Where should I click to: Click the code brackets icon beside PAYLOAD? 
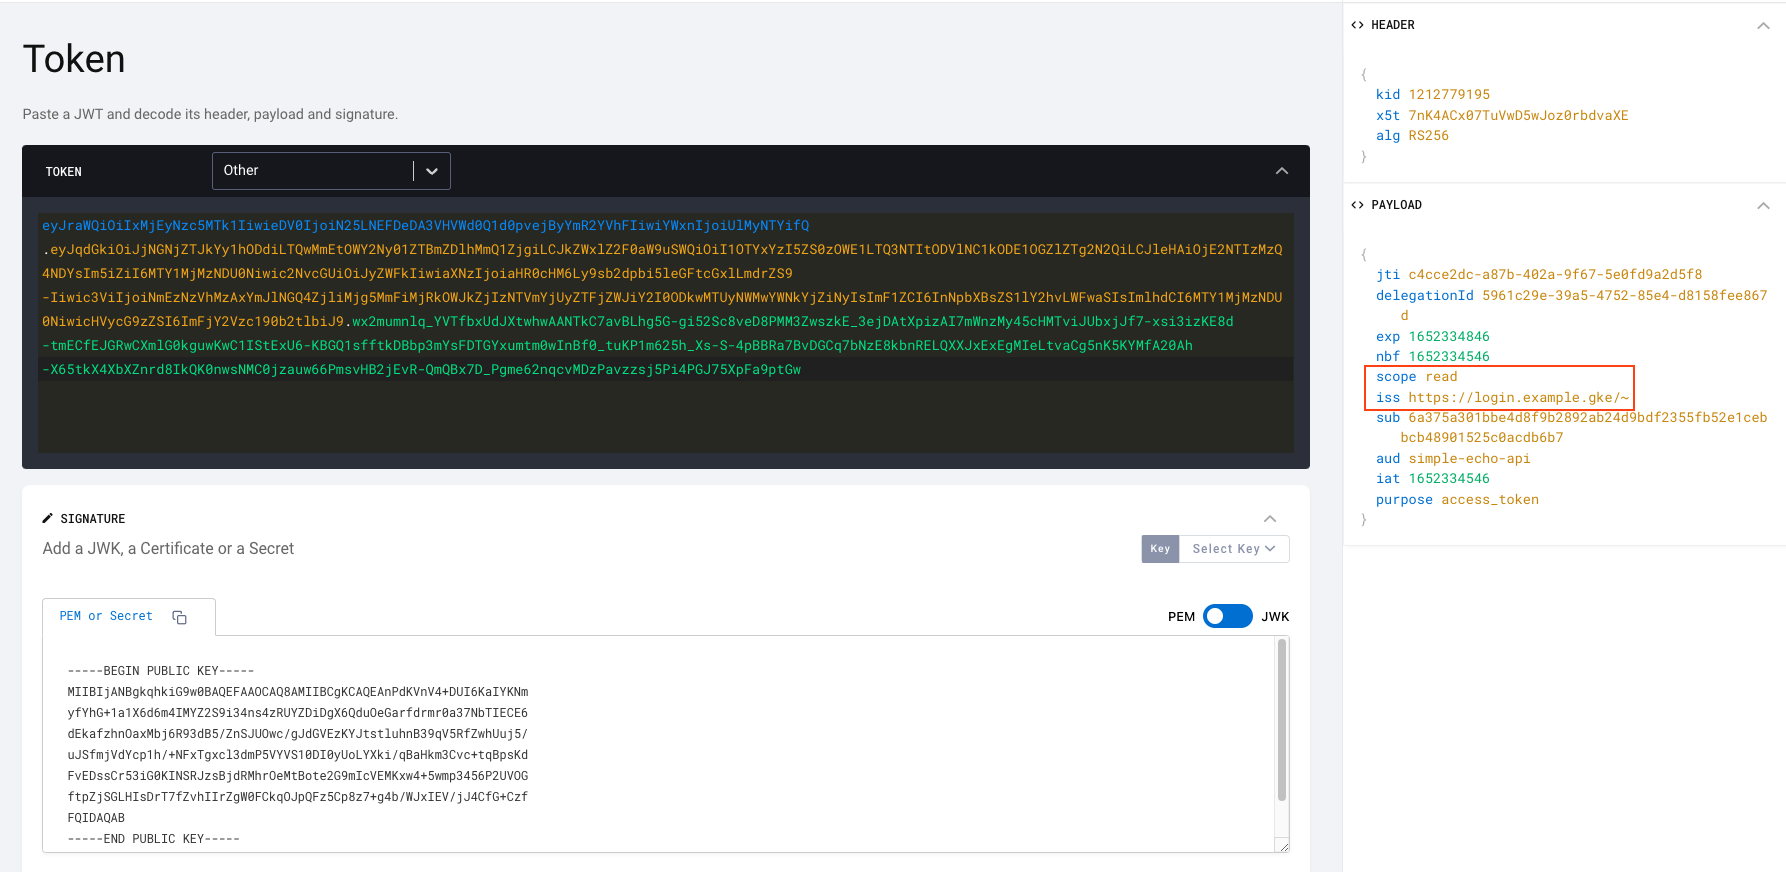point(1357,205)
